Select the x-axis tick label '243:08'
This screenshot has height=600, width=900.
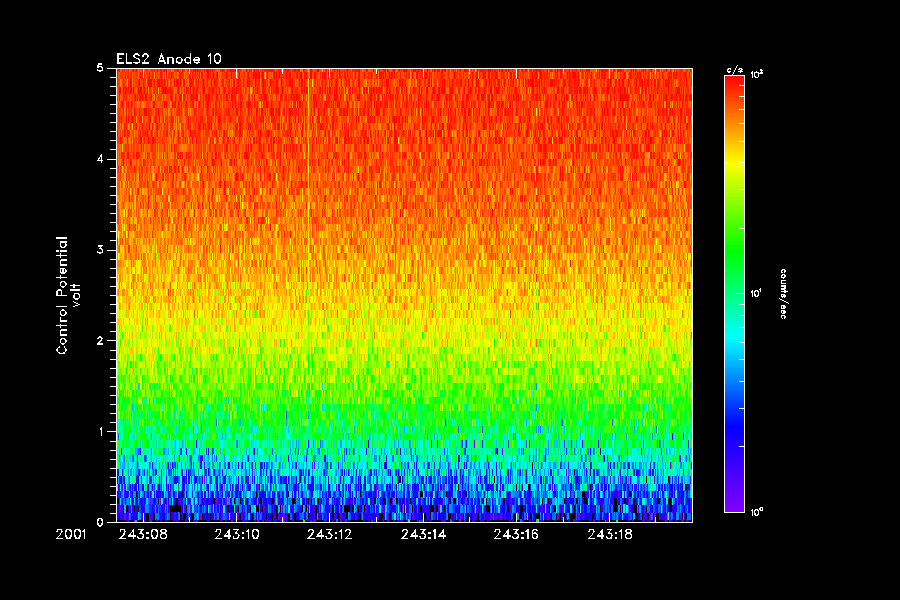(143, 535)
